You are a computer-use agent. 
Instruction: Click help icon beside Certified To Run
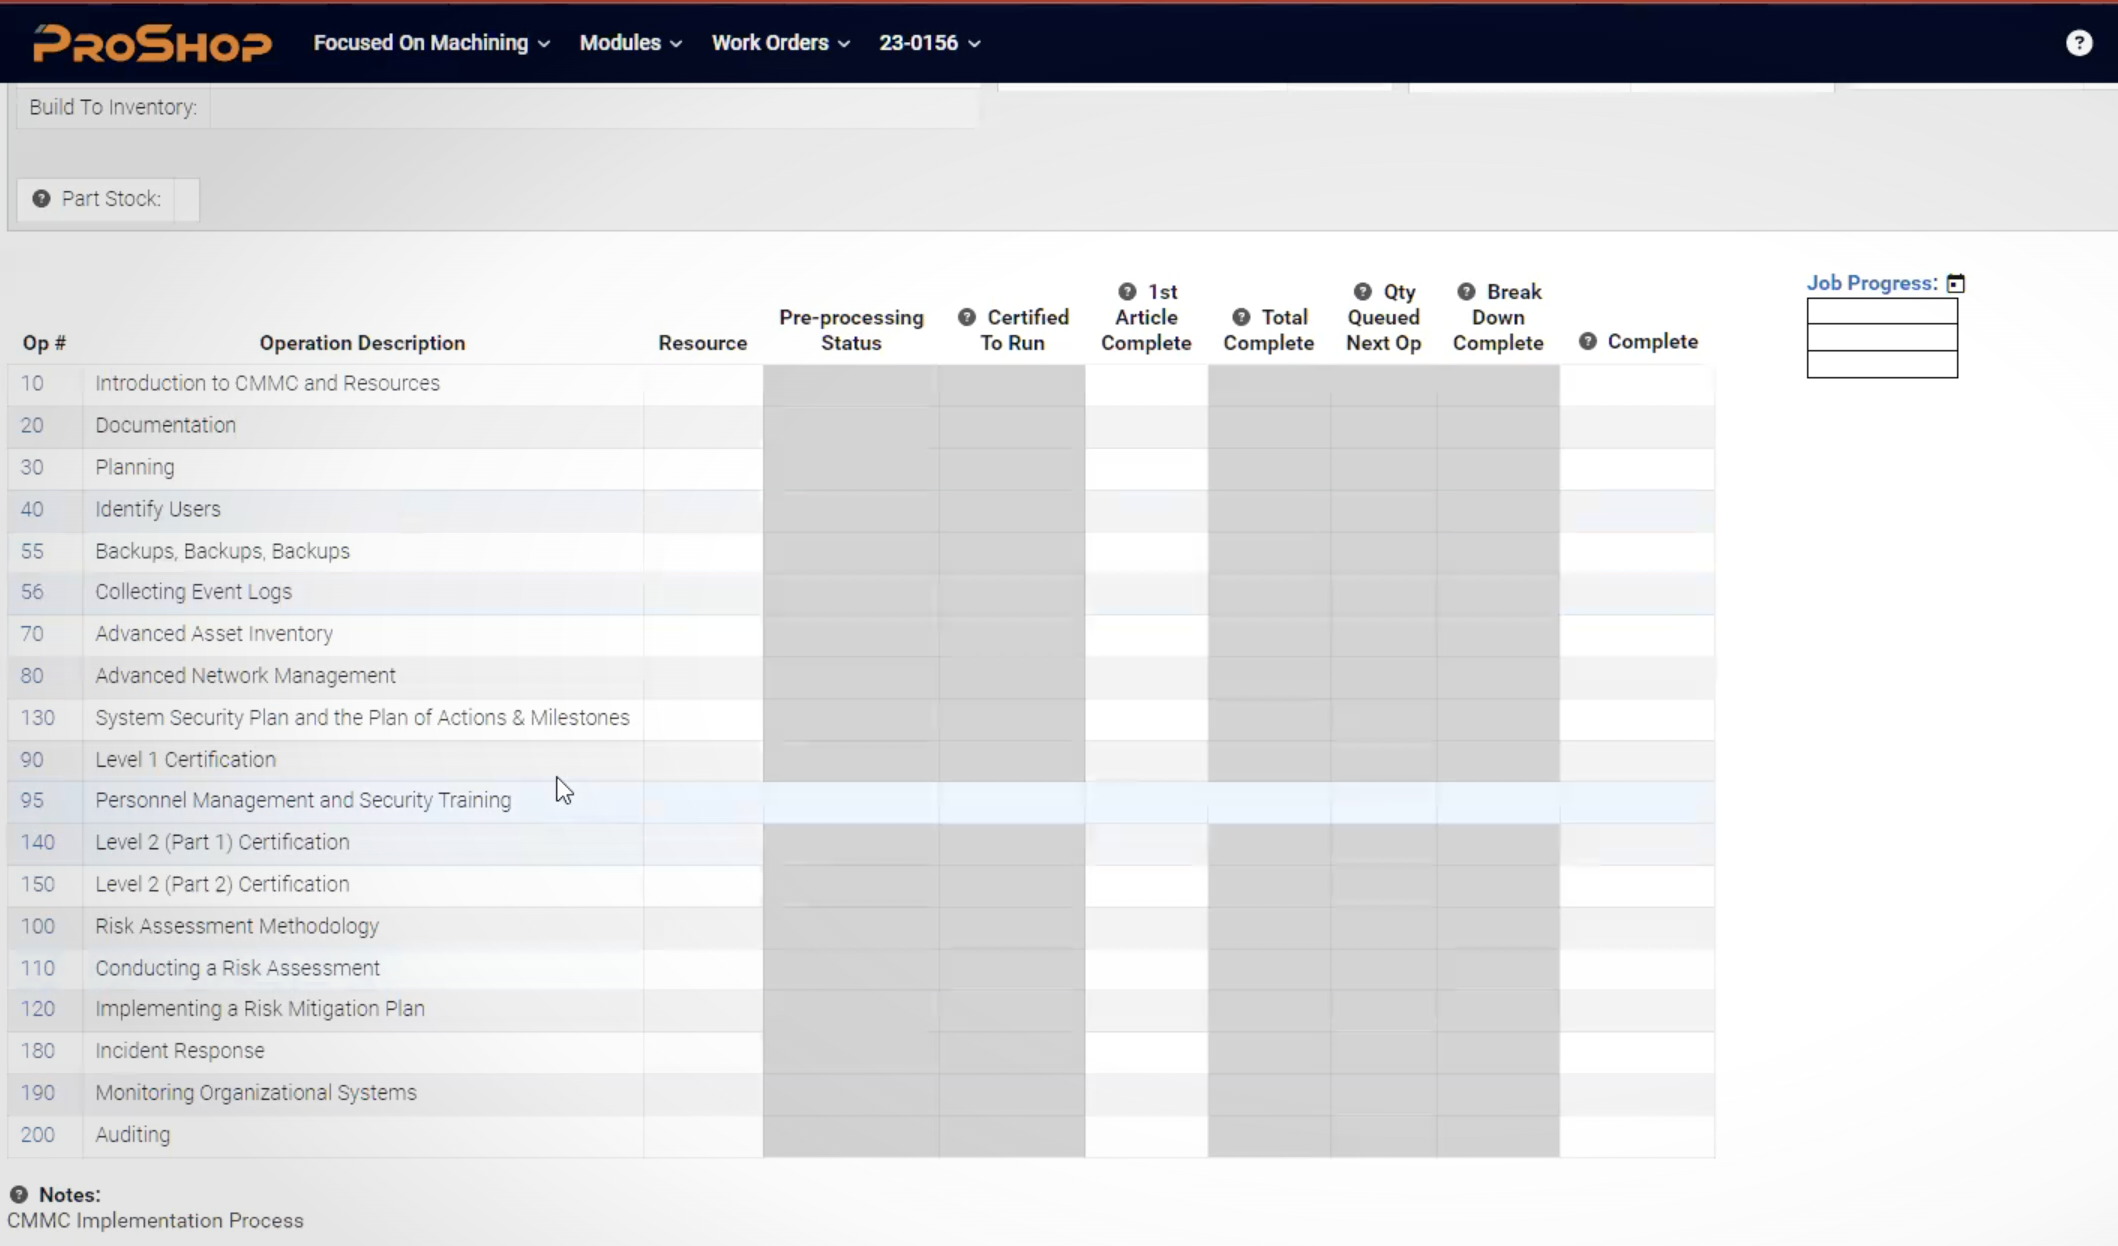[x=966, y=317]
